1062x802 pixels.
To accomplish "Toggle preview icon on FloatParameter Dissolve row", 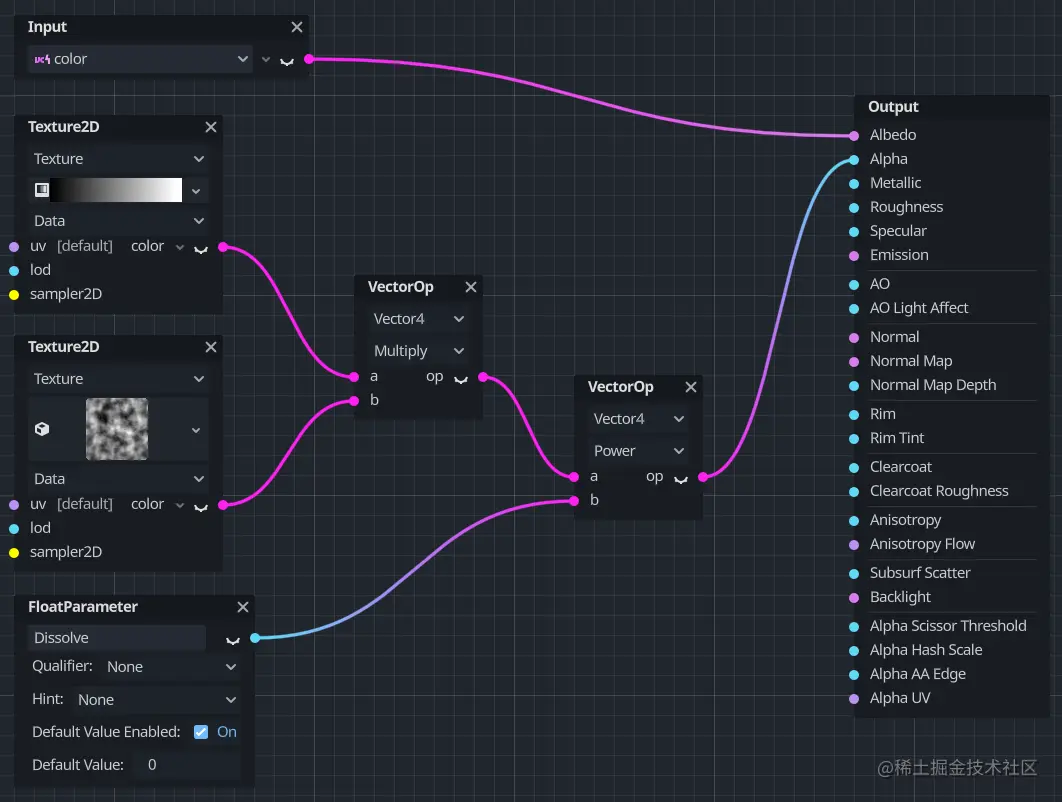I will click(x=232, y=640).
